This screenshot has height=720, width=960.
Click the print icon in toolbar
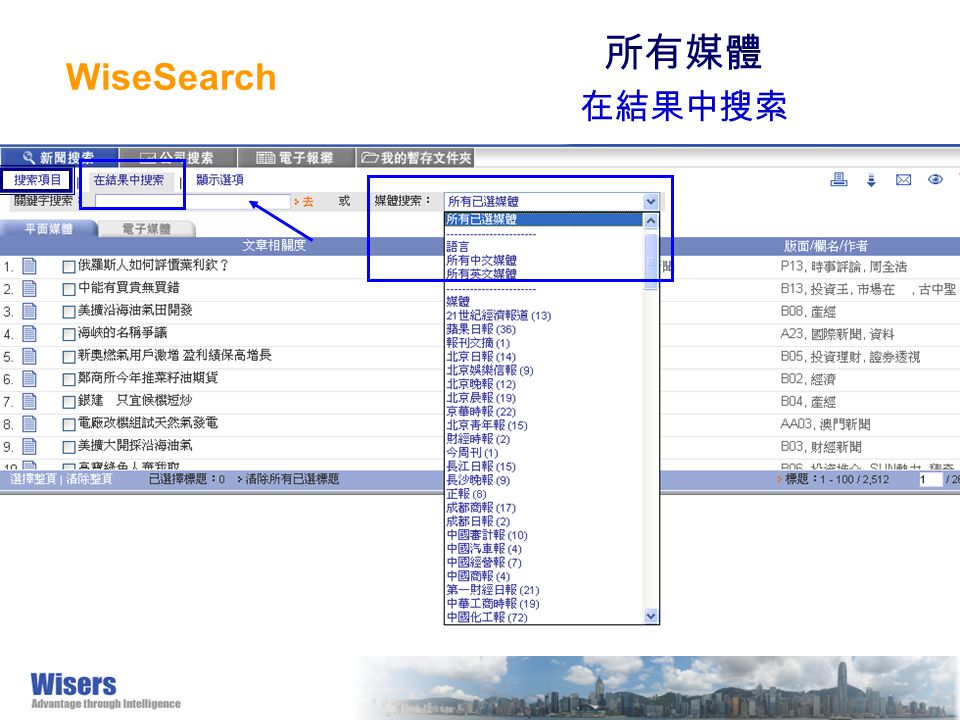(838, 179)
